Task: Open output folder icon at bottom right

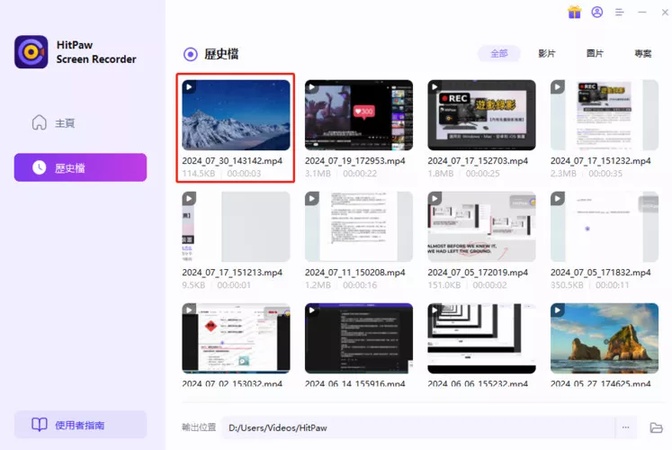Action: coord(656,428)
